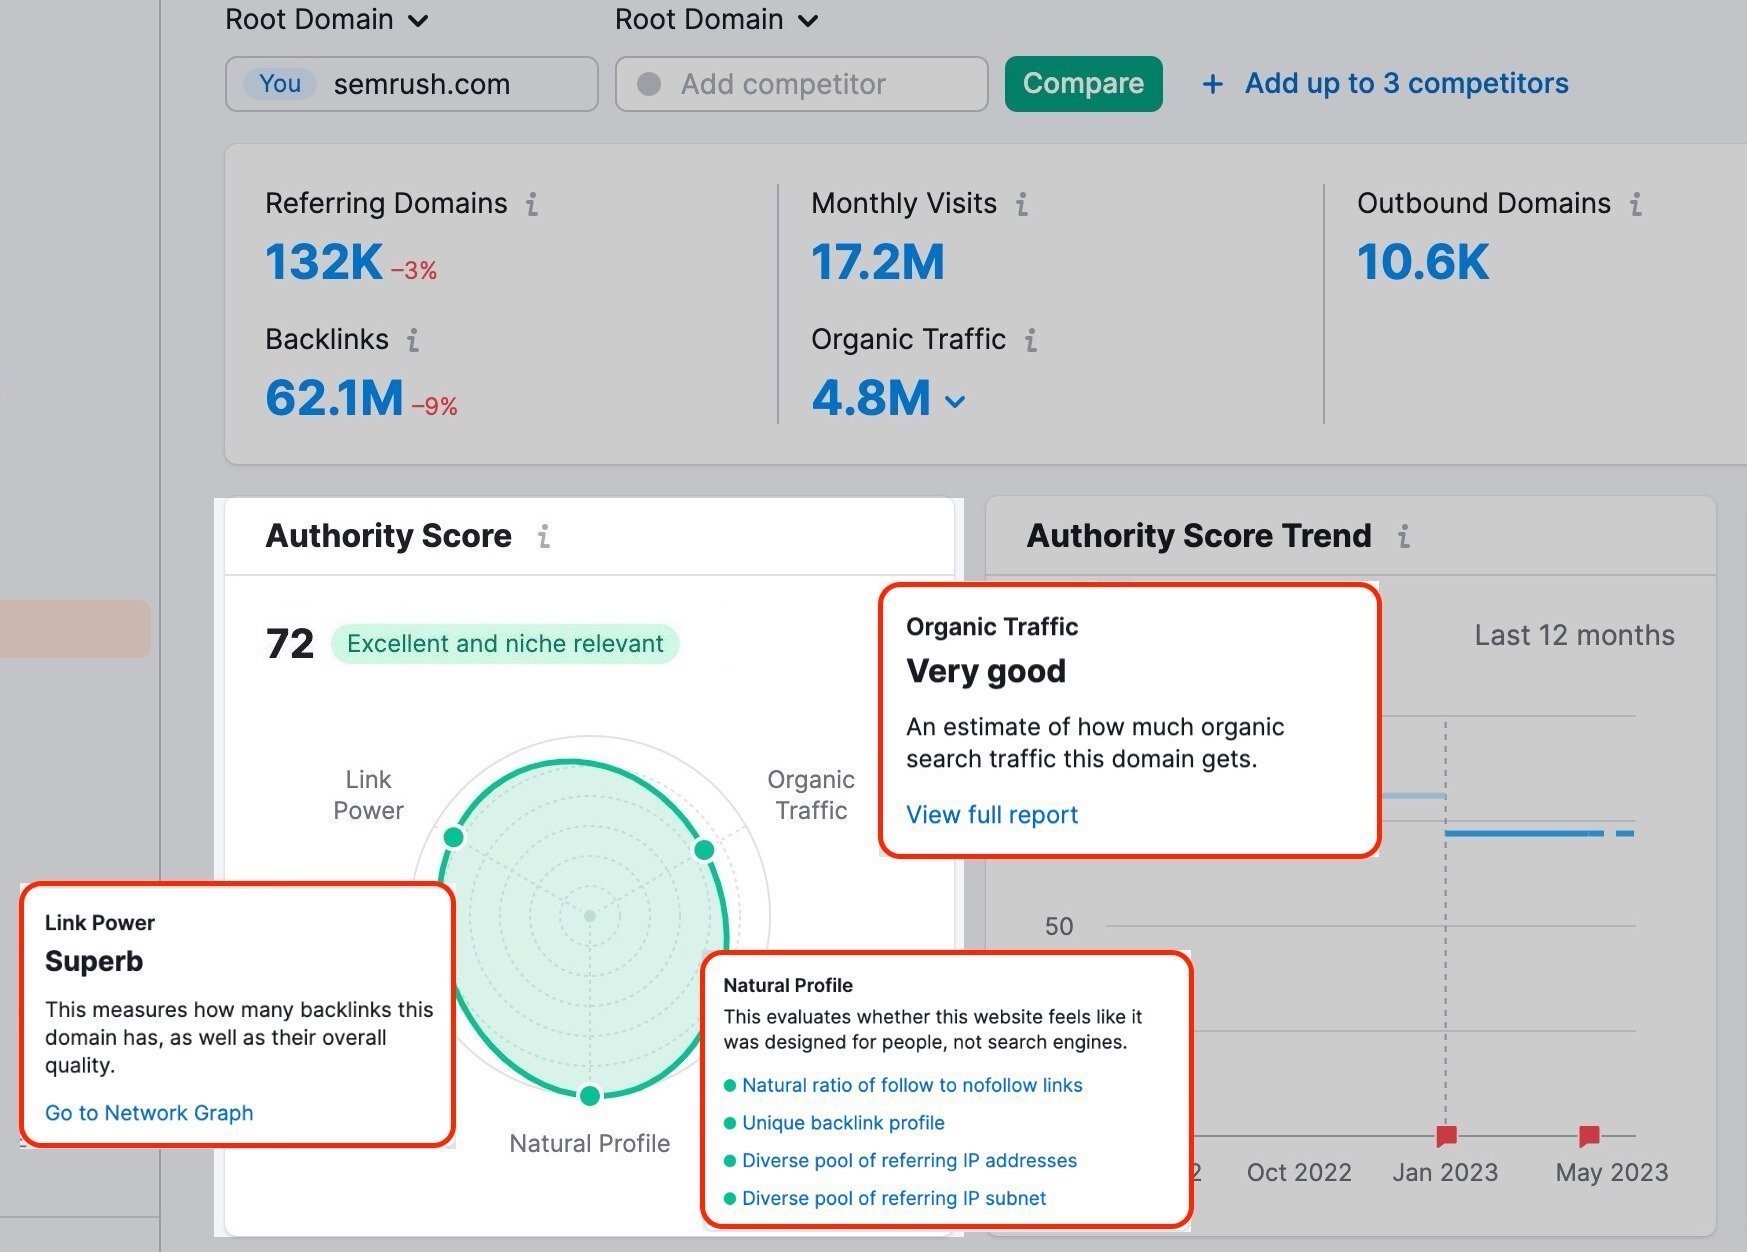Expand the 4.8M Organic Traffic breakdown
Viewport: 1747px width, 1252px height.
(x=953, y=400)
